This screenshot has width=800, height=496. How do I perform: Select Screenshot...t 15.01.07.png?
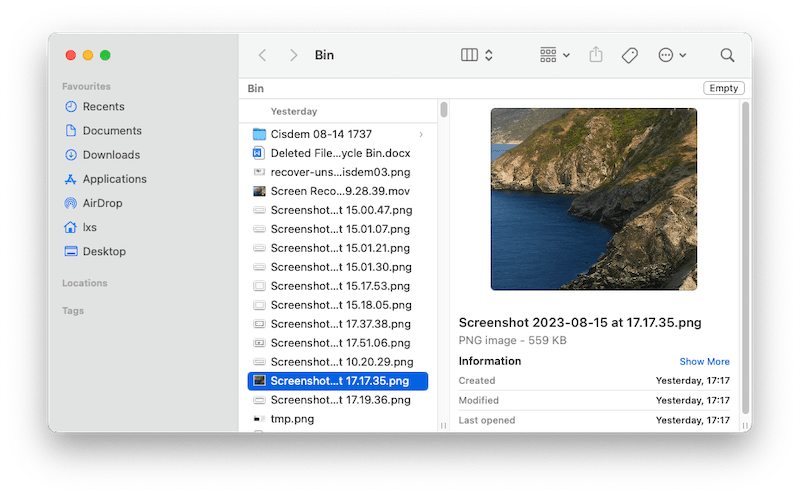pos(338,229)
